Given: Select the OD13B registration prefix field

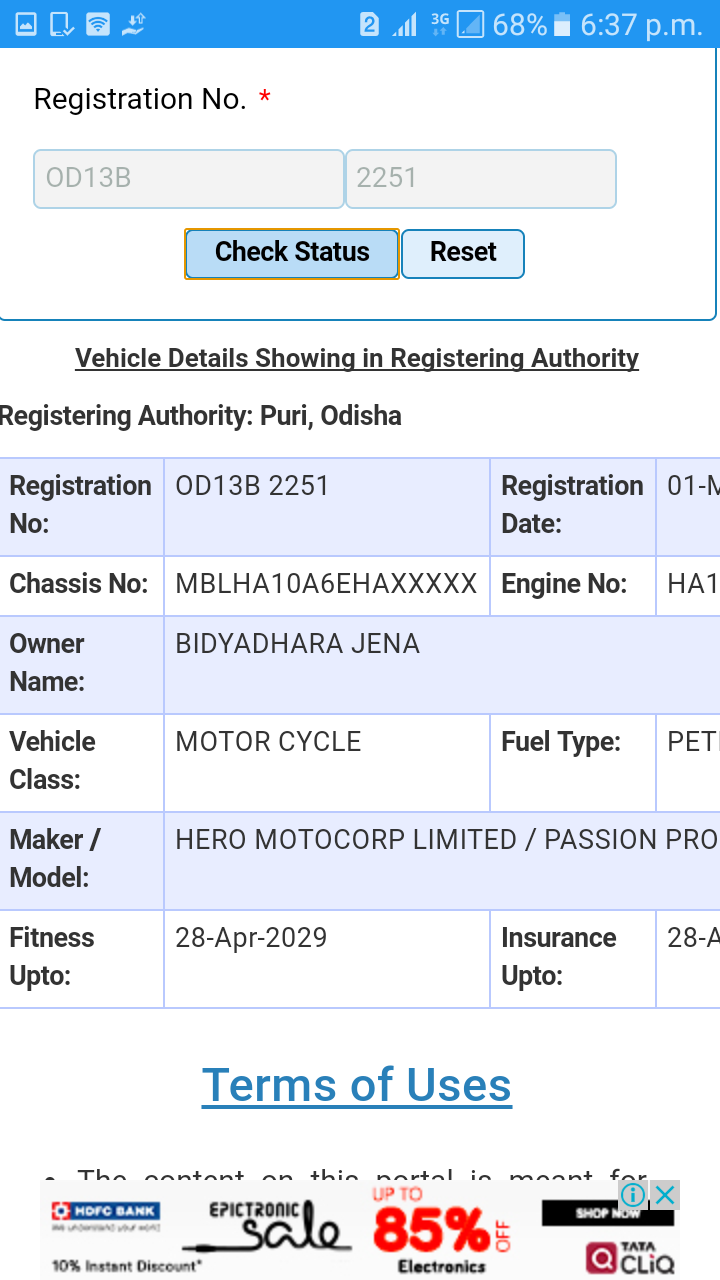Looking at the screenshot, I should pos(189,179).
